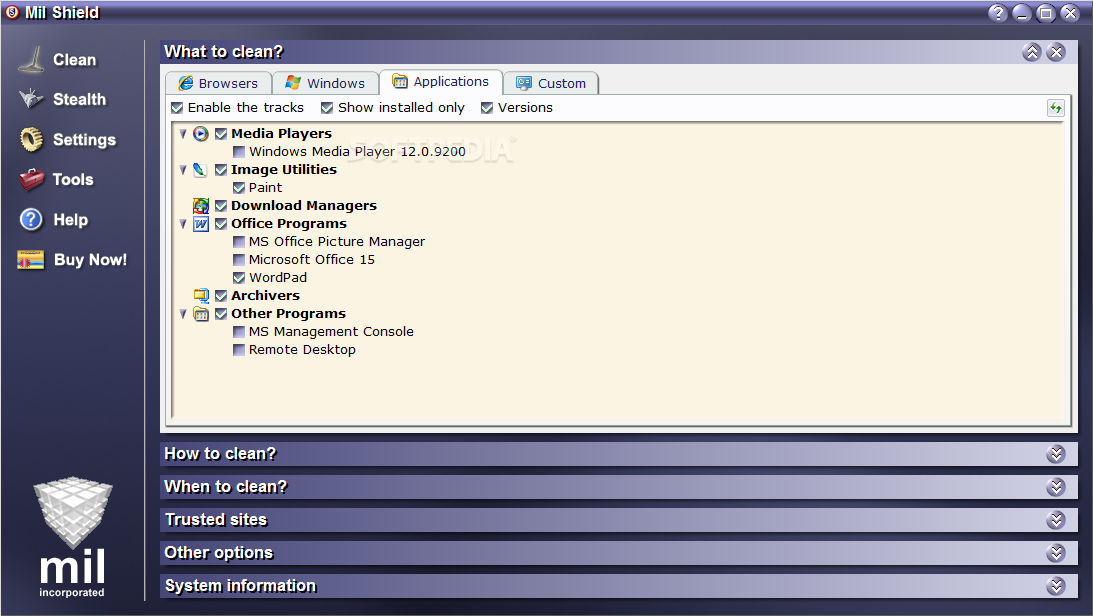Collapse the Image Utilities tree node
Screen dimensions: 1093x616
pyautogui.click(x=183, y=170)
